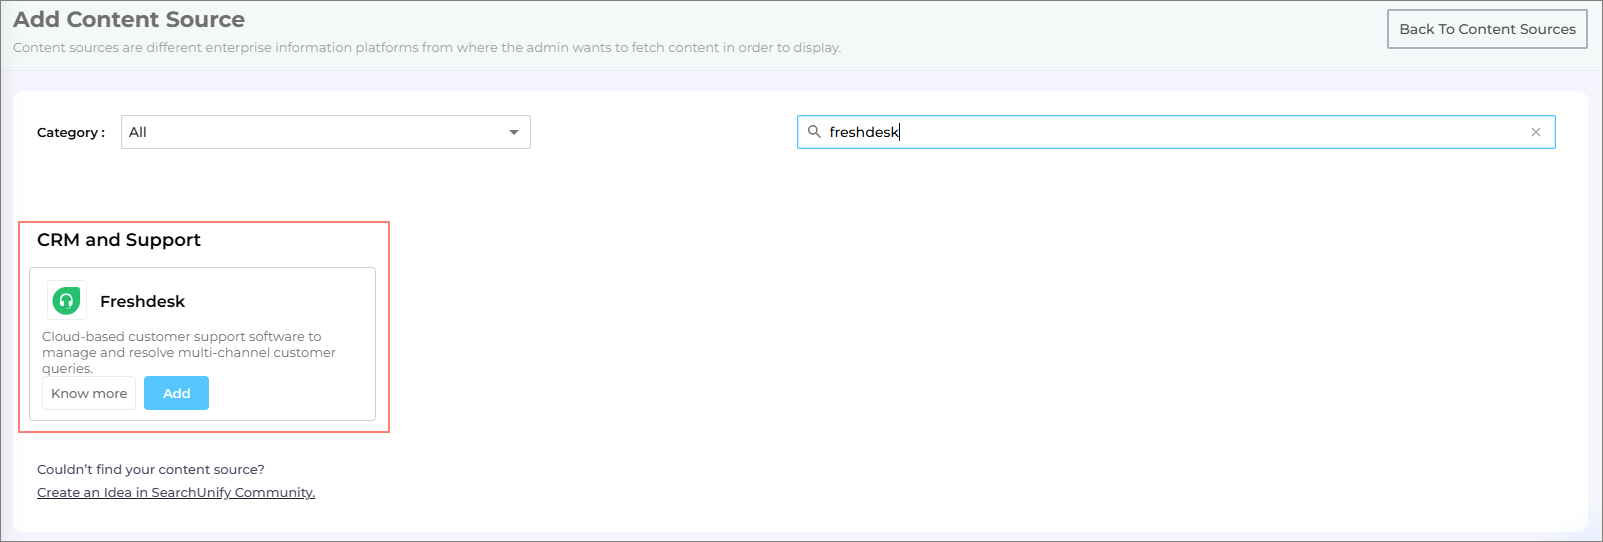Open Know more for Freshdesk
This screenshot has height=542, width=1603.
[89, 393]
